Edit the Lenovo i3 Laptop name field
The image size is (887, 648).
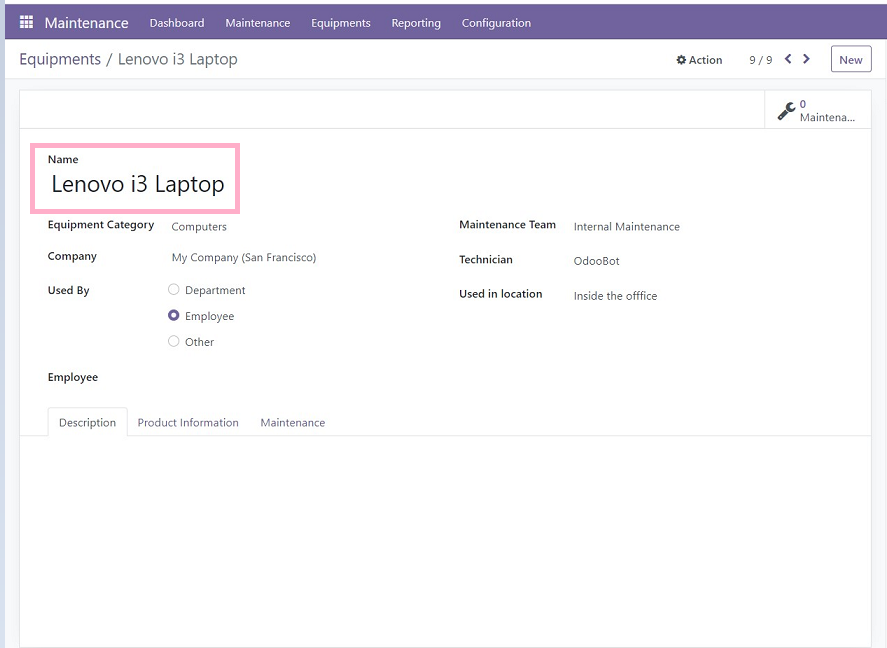coord(138,184)
